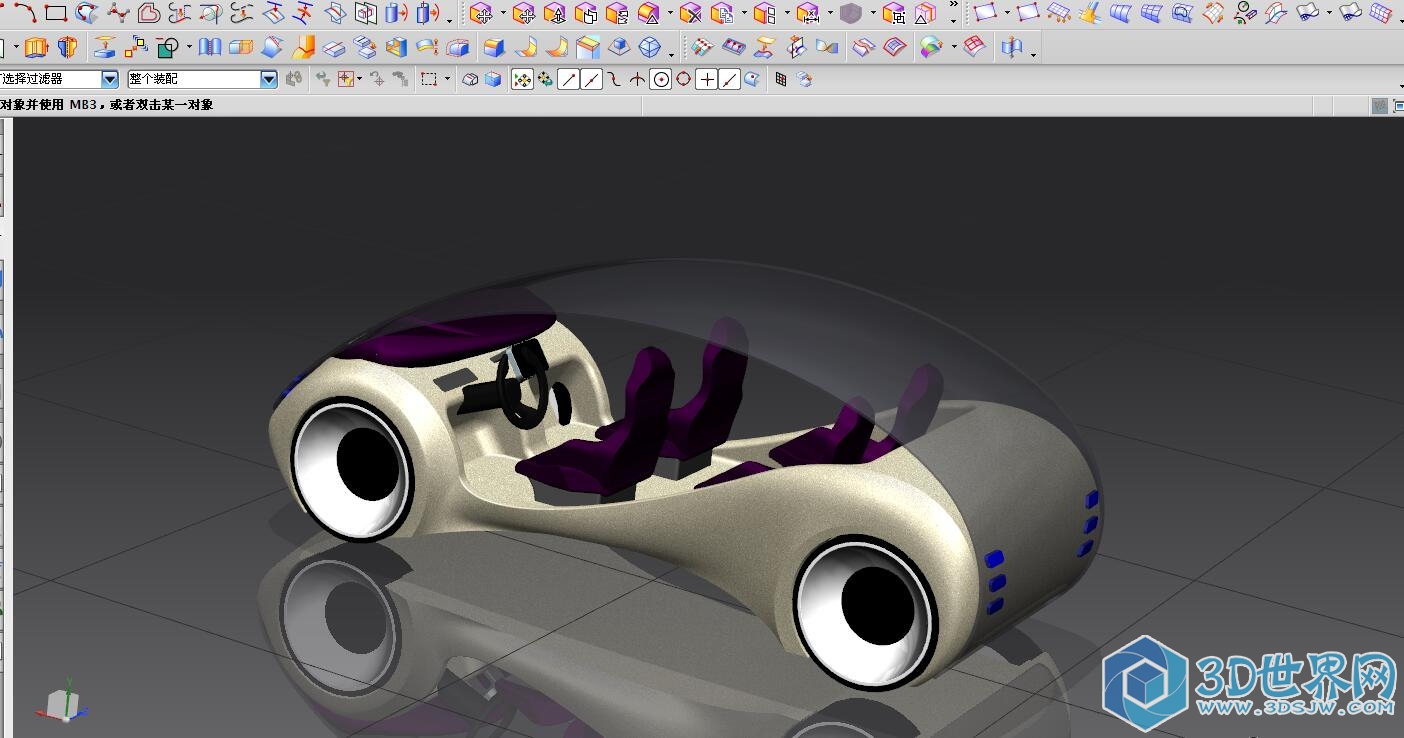Toggle the Control Point snap option
Image resolution: width=1404 pixels, height=738 pixels.
click(614, 79)
